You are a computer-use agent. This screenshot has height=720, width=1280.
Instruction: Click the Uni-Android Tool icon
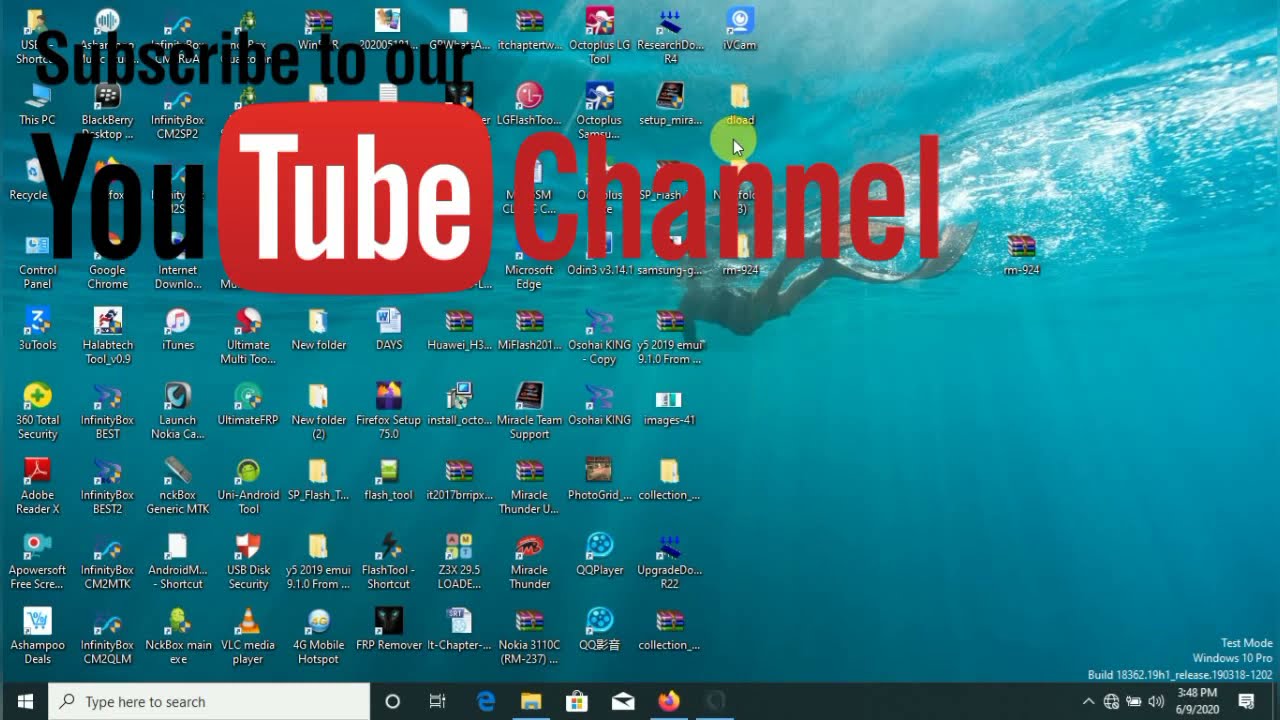tap(248, 486)
